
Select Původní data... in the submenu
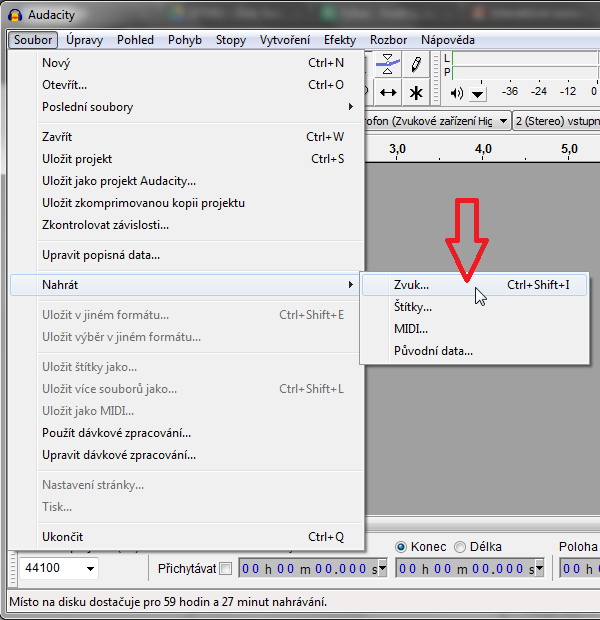pos(475,351)
